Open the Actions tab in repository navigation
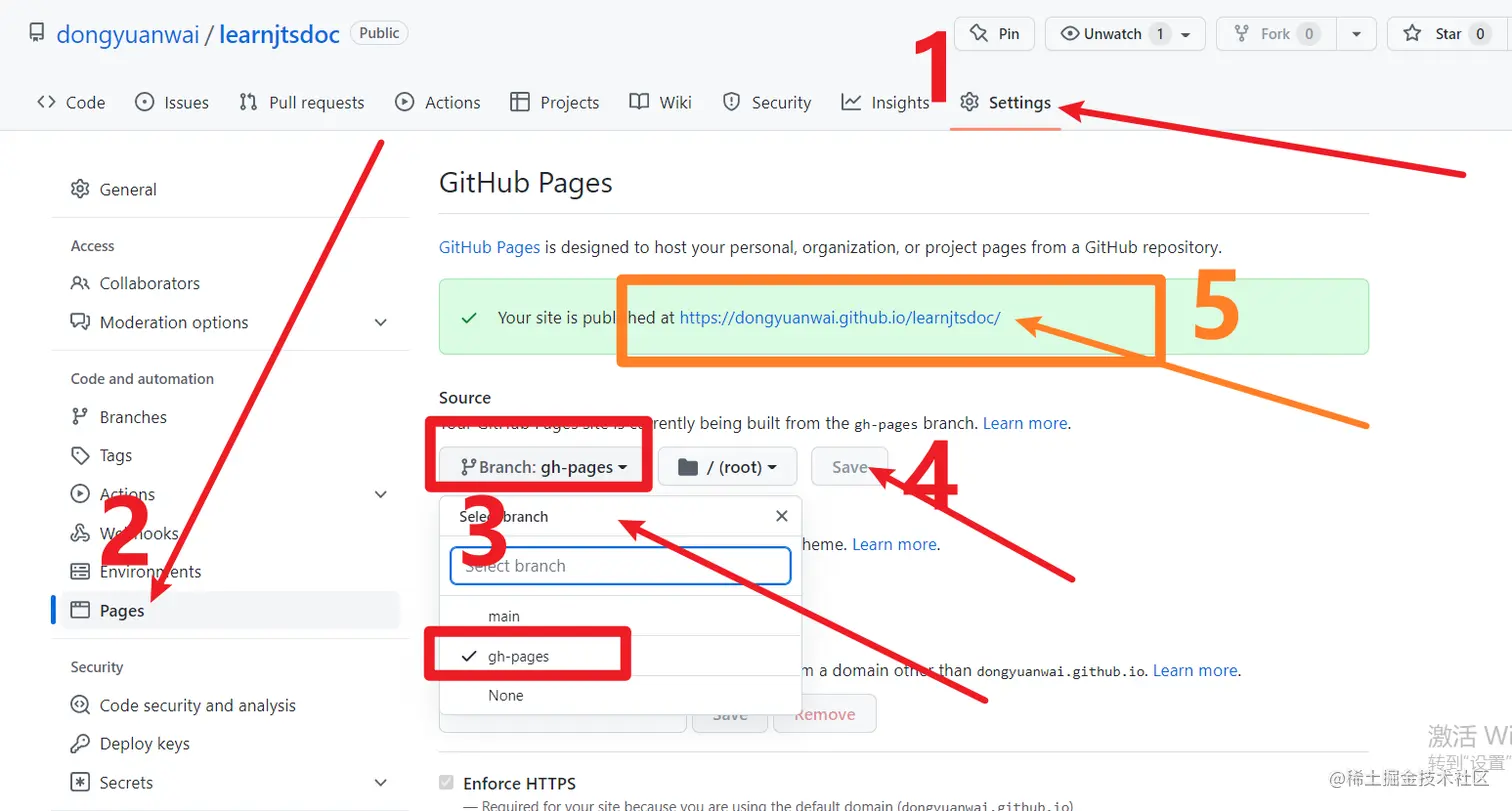This screenshot has width=1512, height=811. coord(438,102)
